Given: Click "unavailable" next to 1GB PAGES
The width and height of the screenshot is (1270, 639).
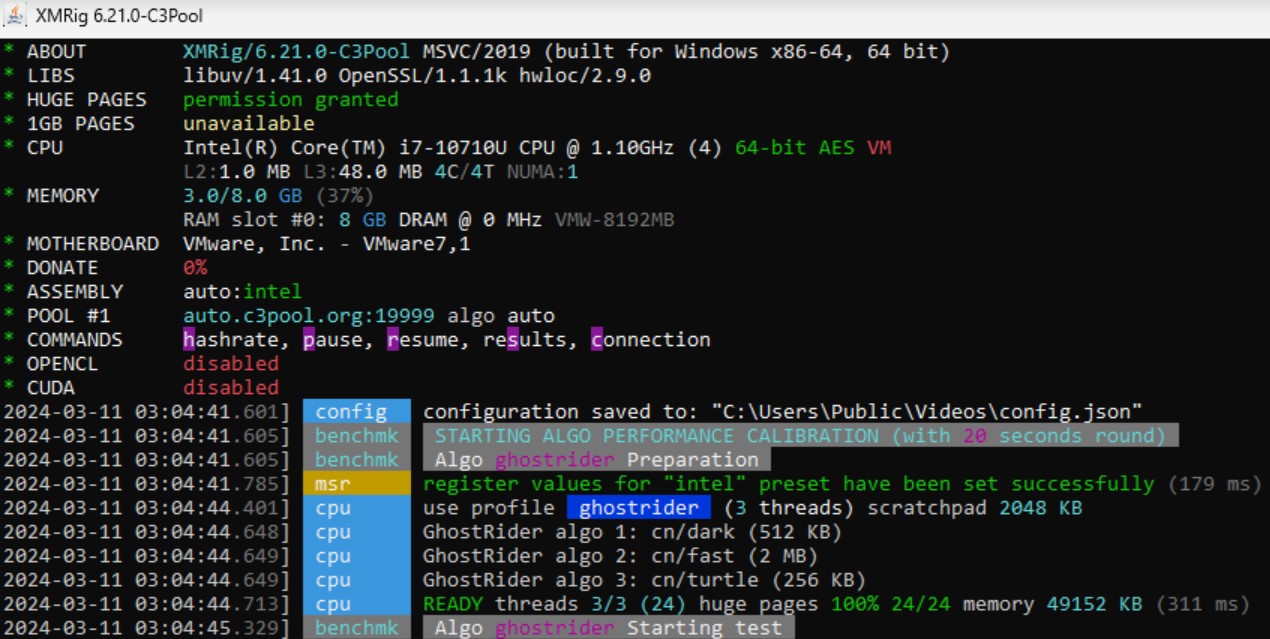Looking at the screenshot, I should click(248, 124).
